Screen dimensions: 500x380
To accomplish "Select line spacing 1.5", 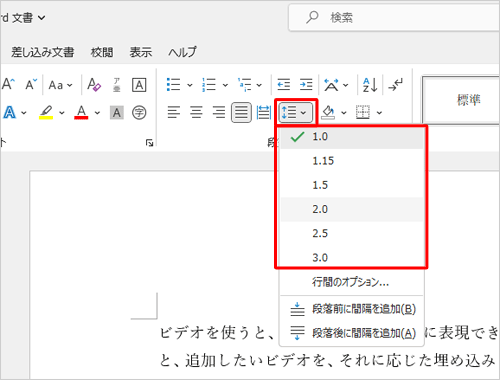I will 352,185.
